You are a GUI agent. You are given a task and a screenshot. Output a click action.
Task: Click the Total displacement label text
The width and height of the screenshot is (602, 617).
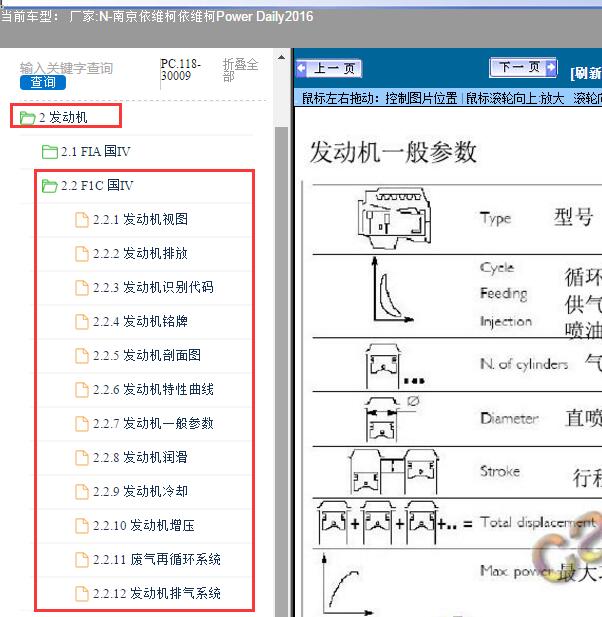click(538, 523)
